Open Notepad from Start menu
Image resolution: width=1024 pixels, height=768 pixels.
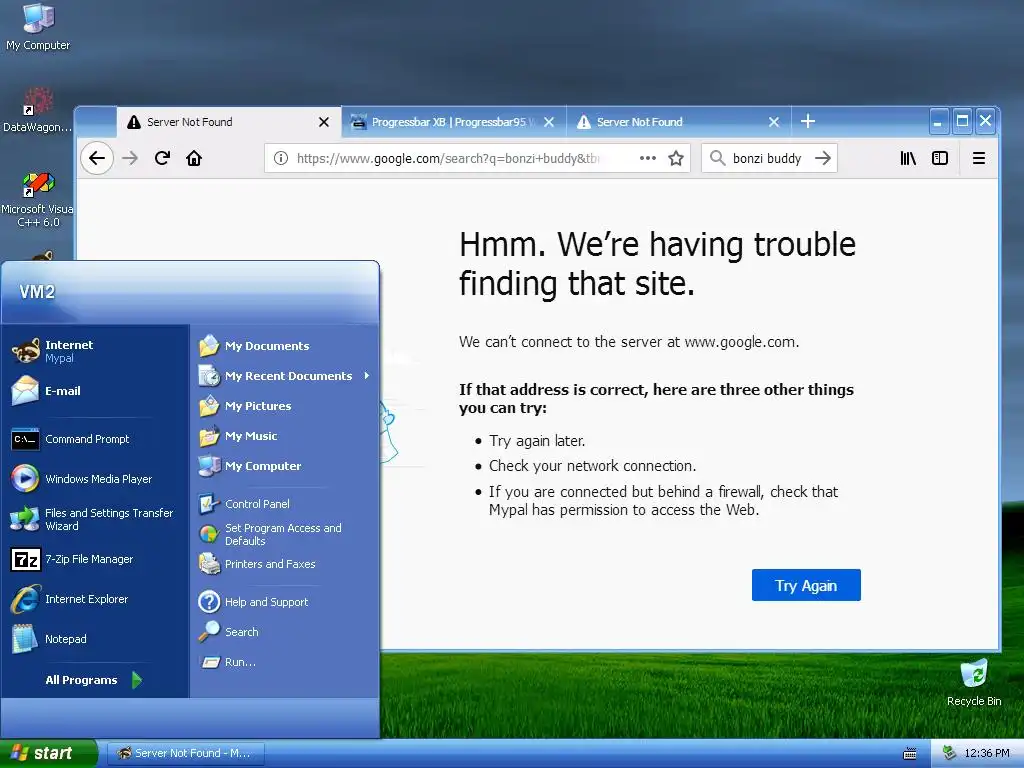tap(95, 639)
